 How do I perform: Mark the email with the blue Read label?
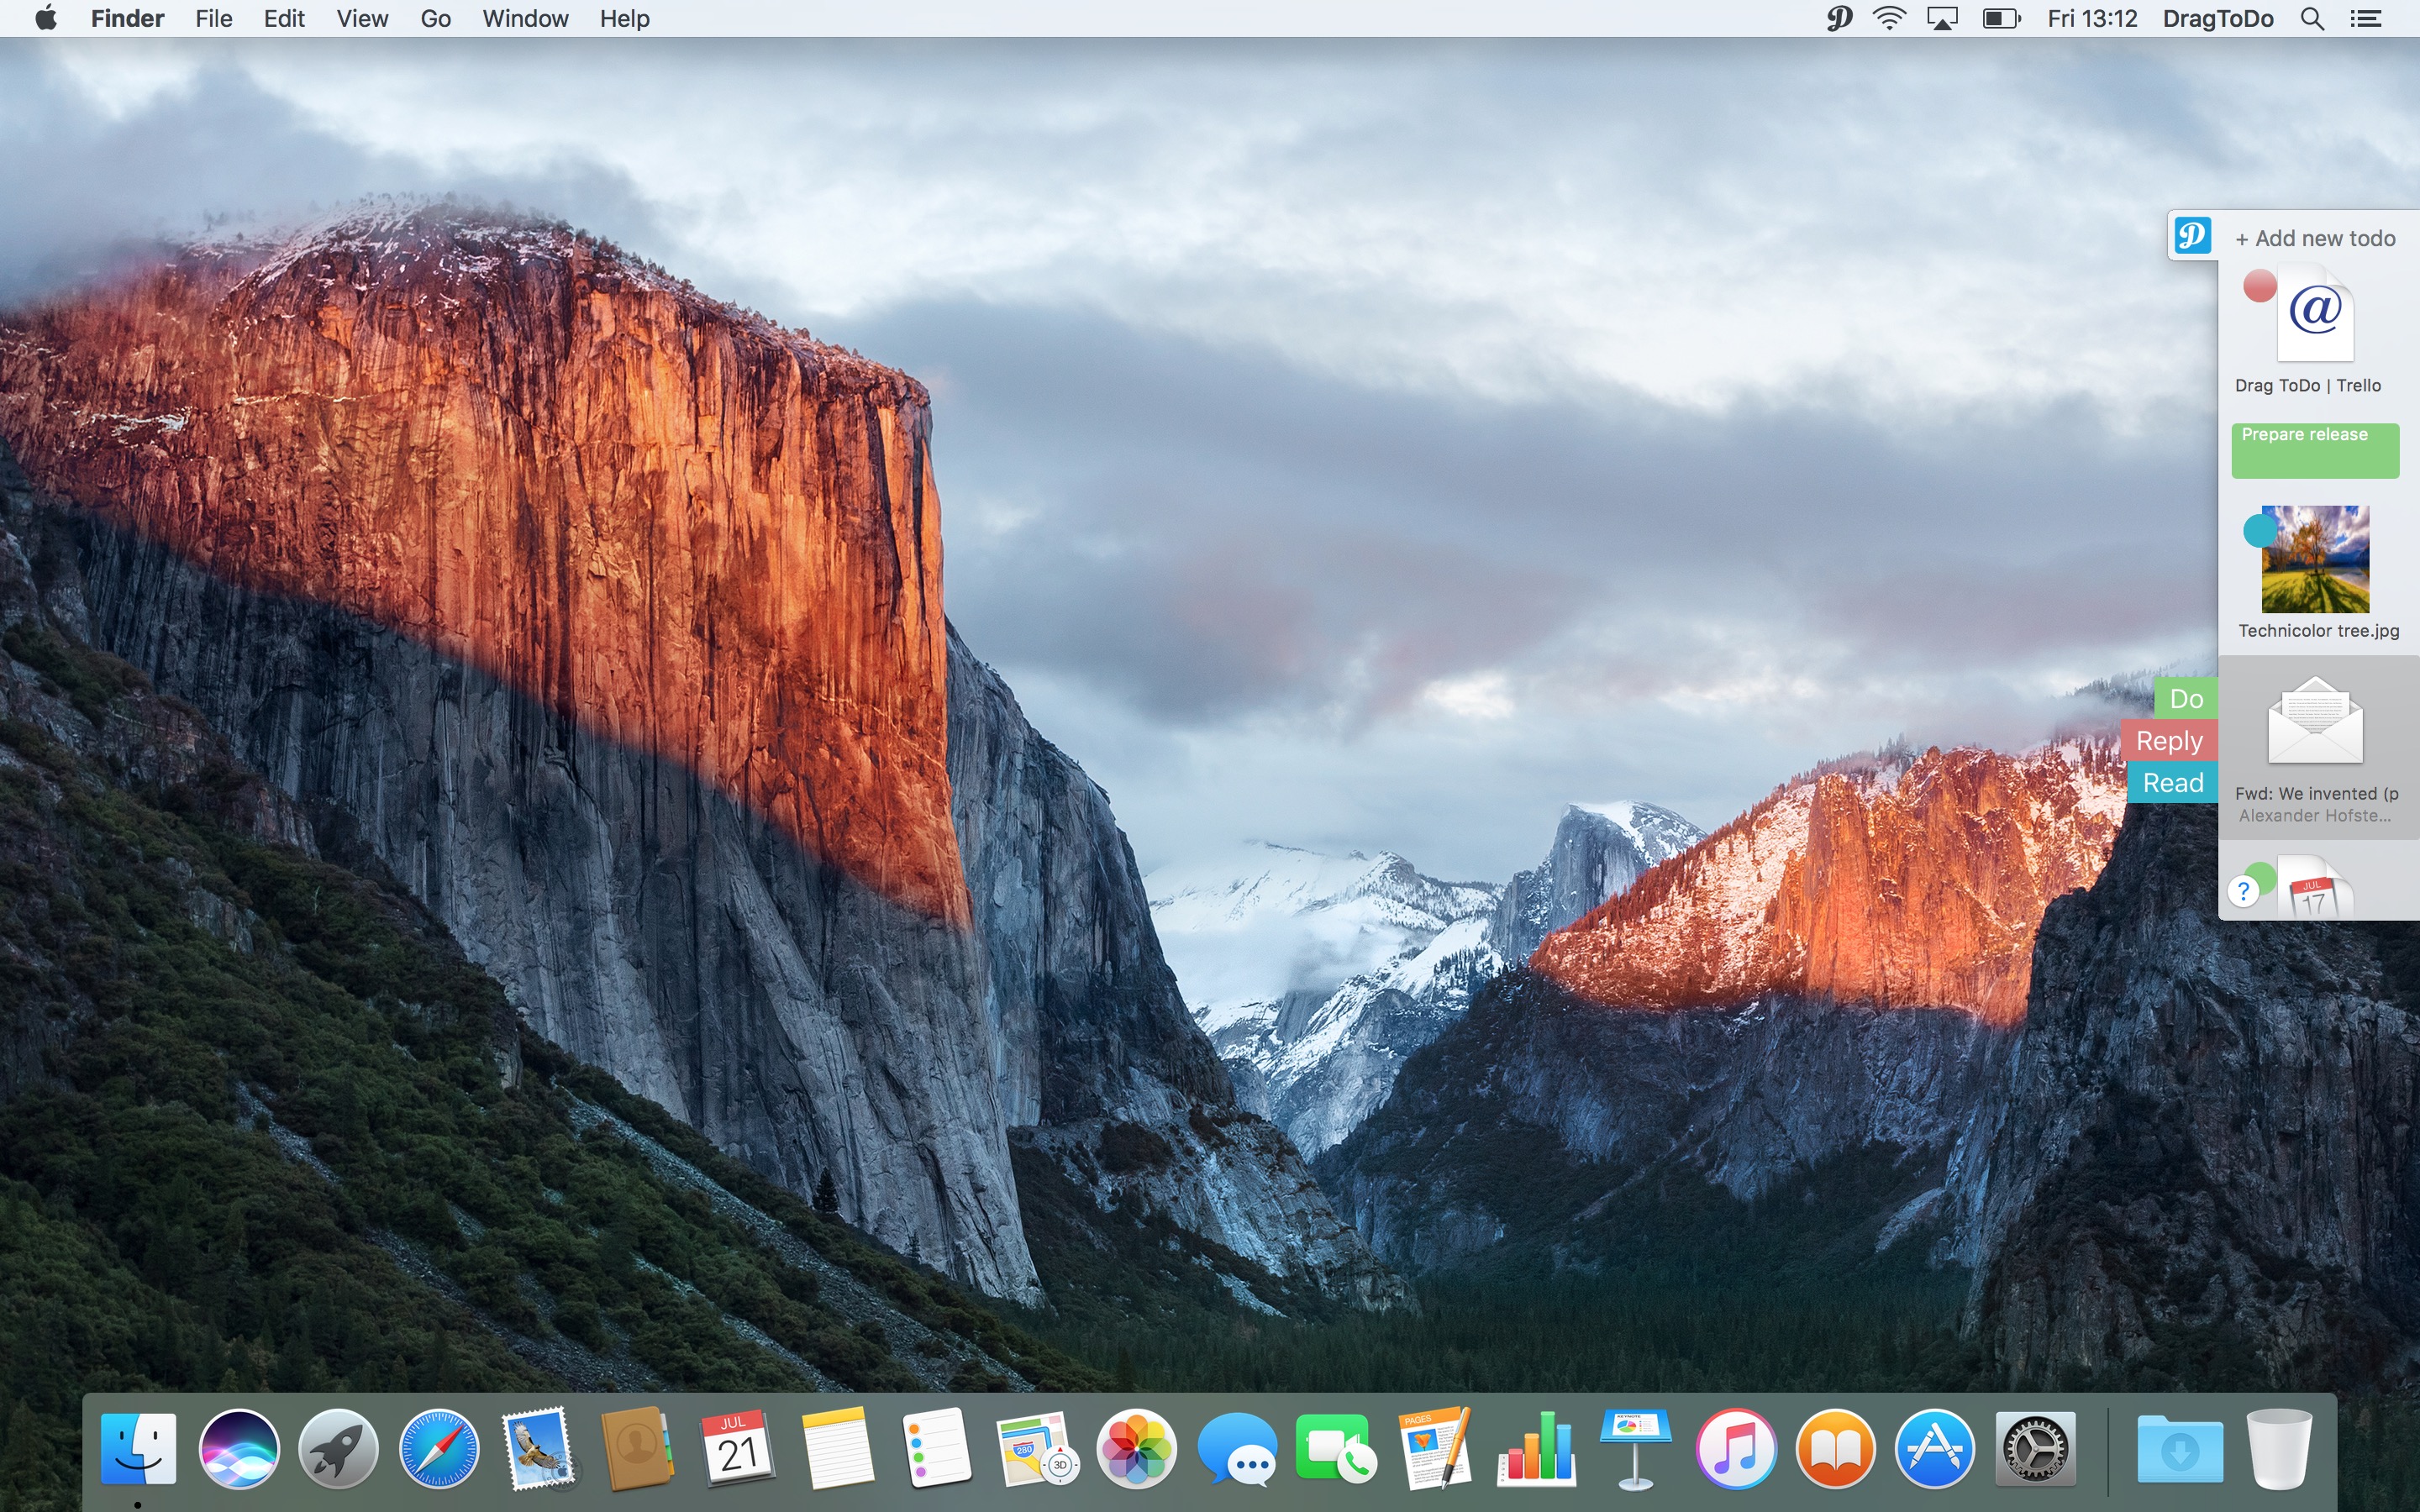2172,783
